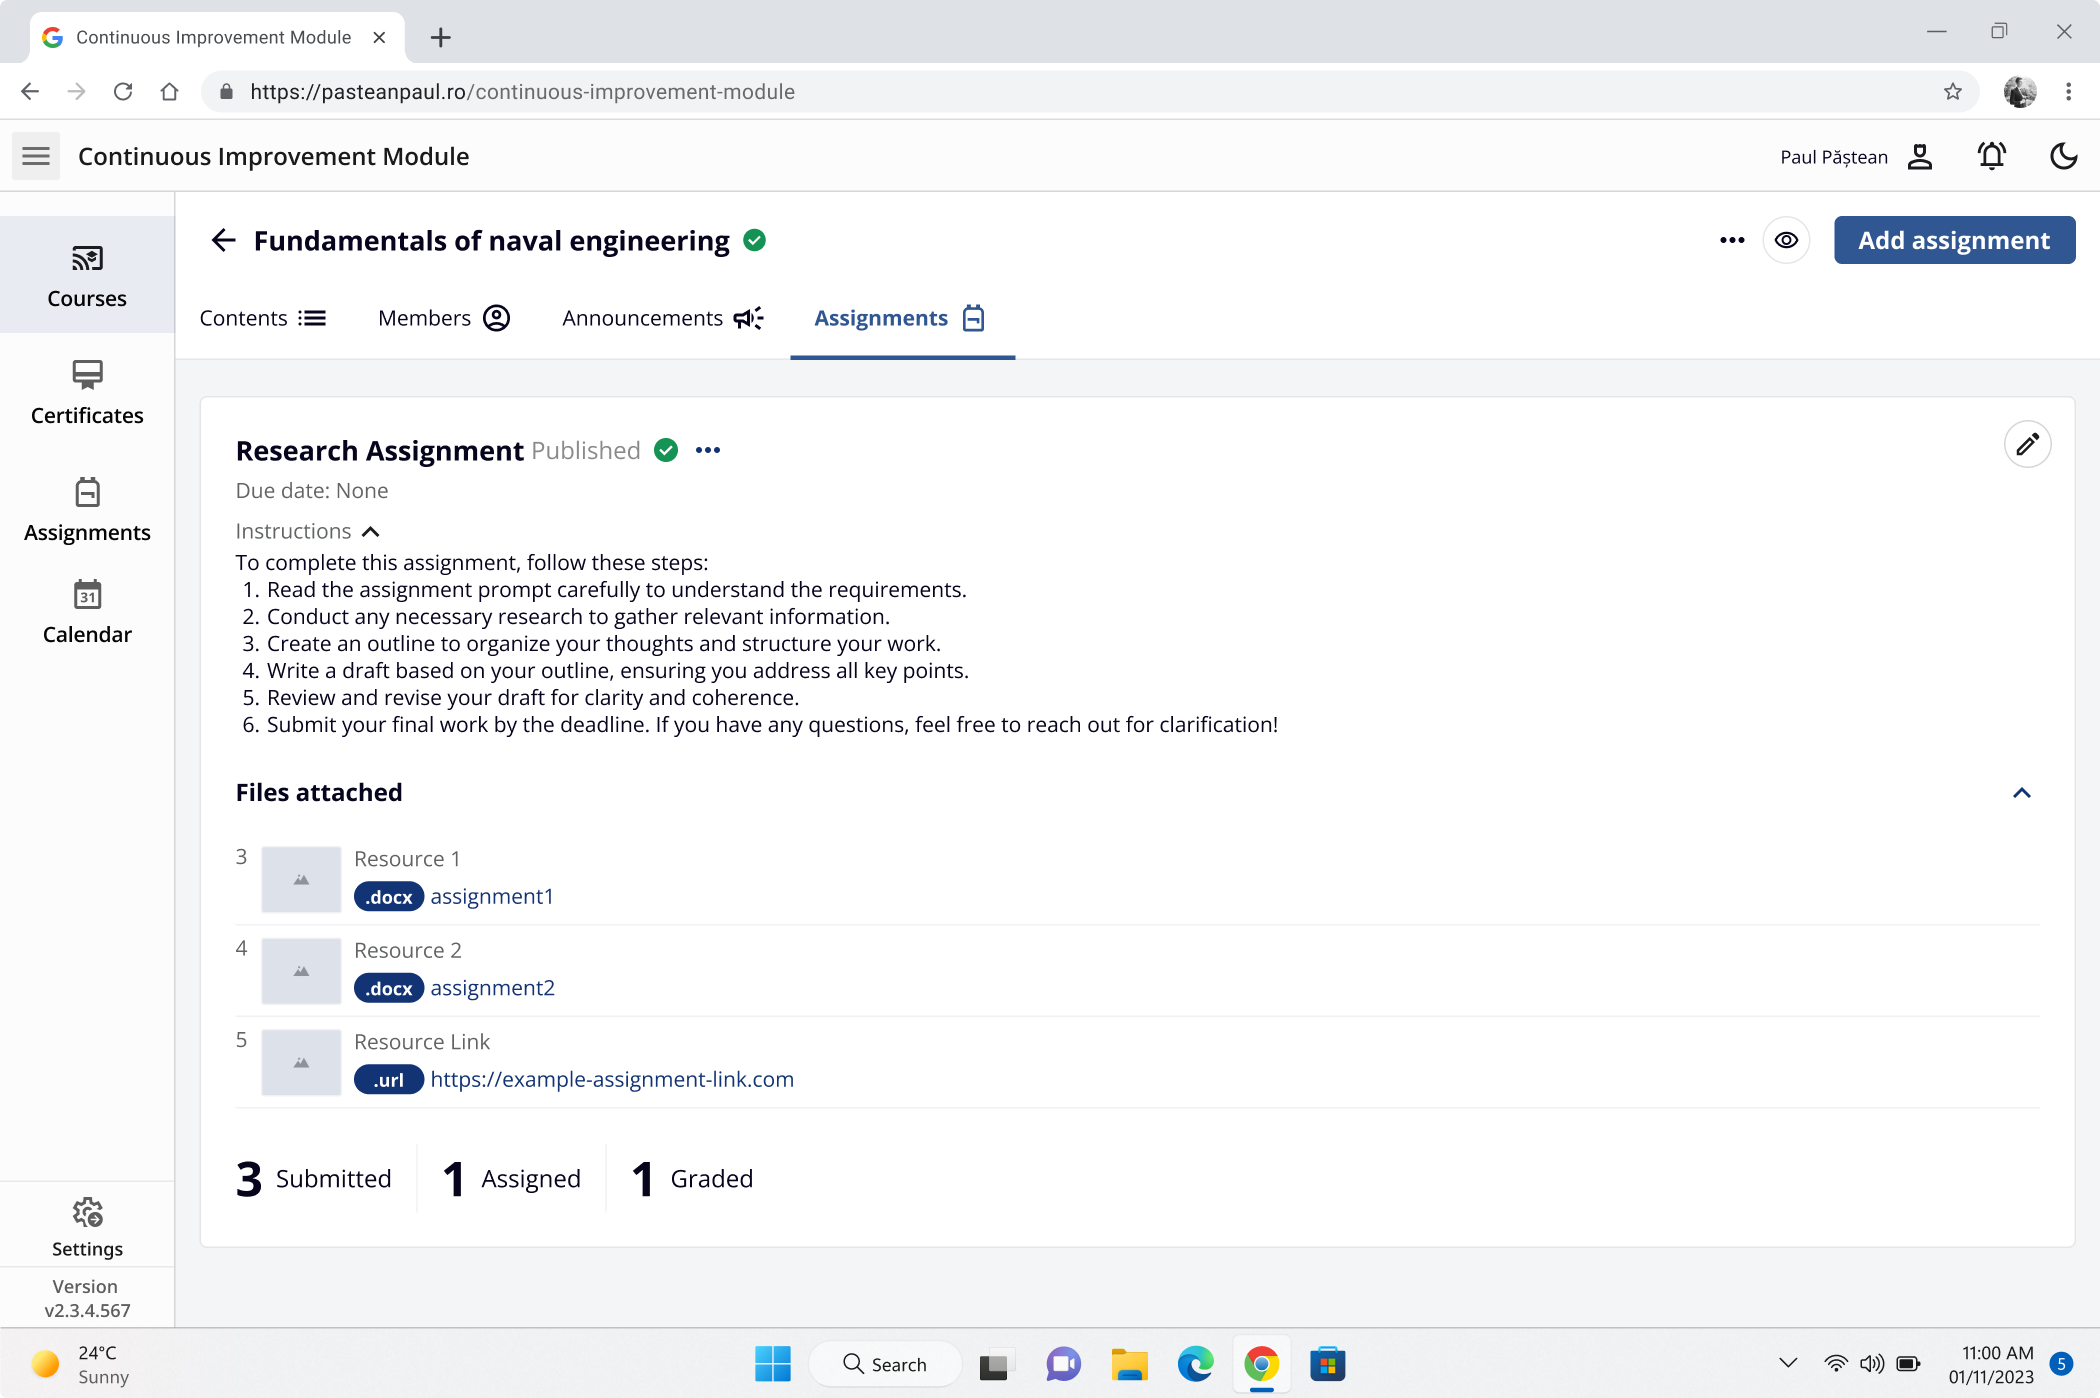
Task: Collapse the Files attached section
Action: (x=2021, y=793)
